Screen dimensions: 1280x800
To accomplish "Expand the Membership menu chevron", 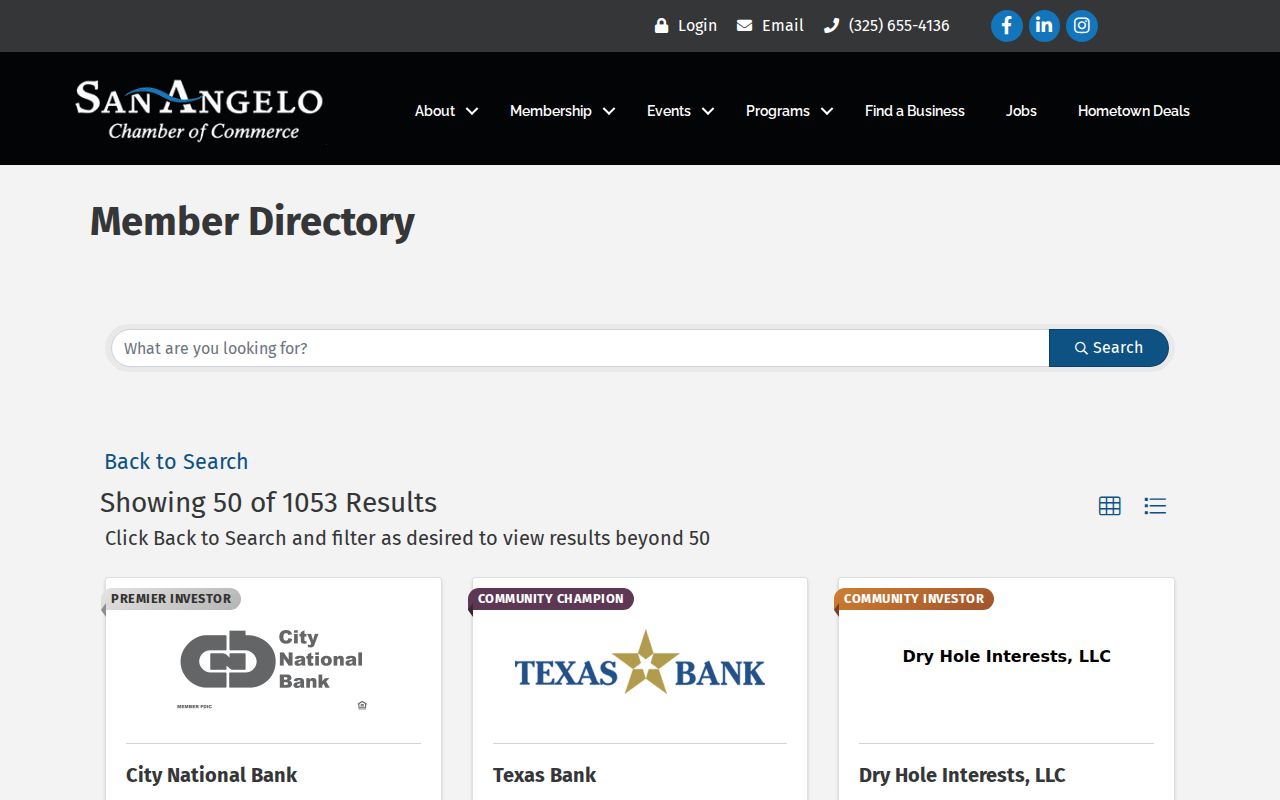I will [609, 111].
